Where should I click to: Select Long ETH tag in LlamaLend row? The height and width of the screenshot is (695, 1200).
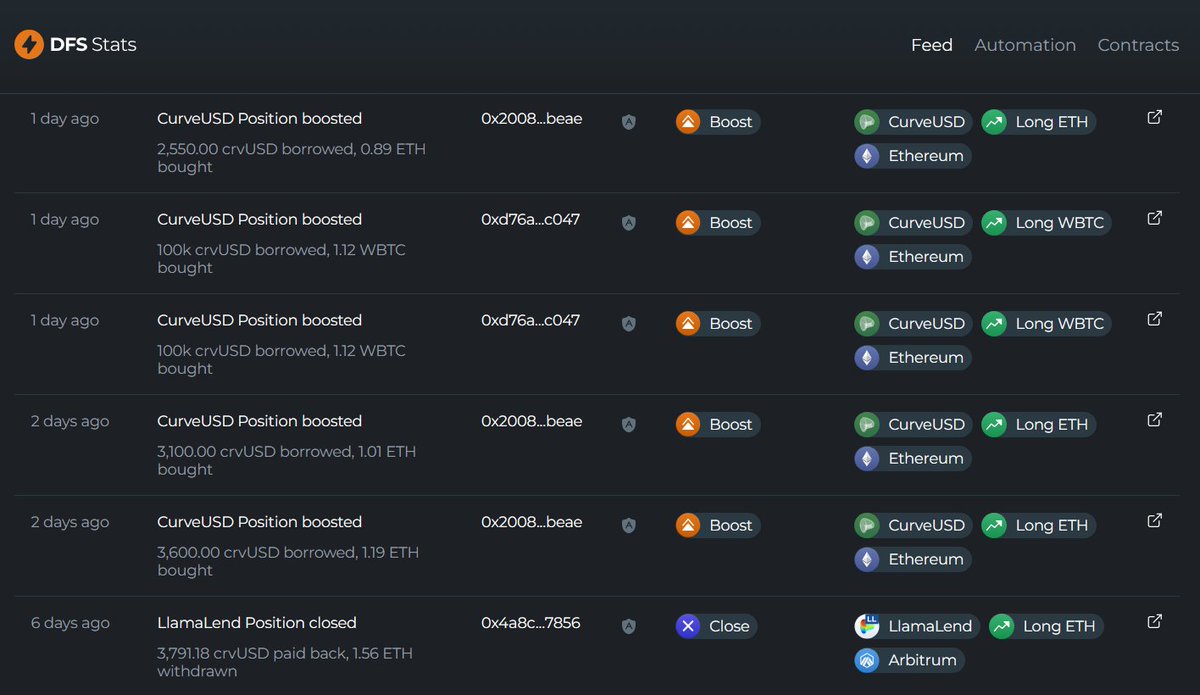tap(1045, 626)
